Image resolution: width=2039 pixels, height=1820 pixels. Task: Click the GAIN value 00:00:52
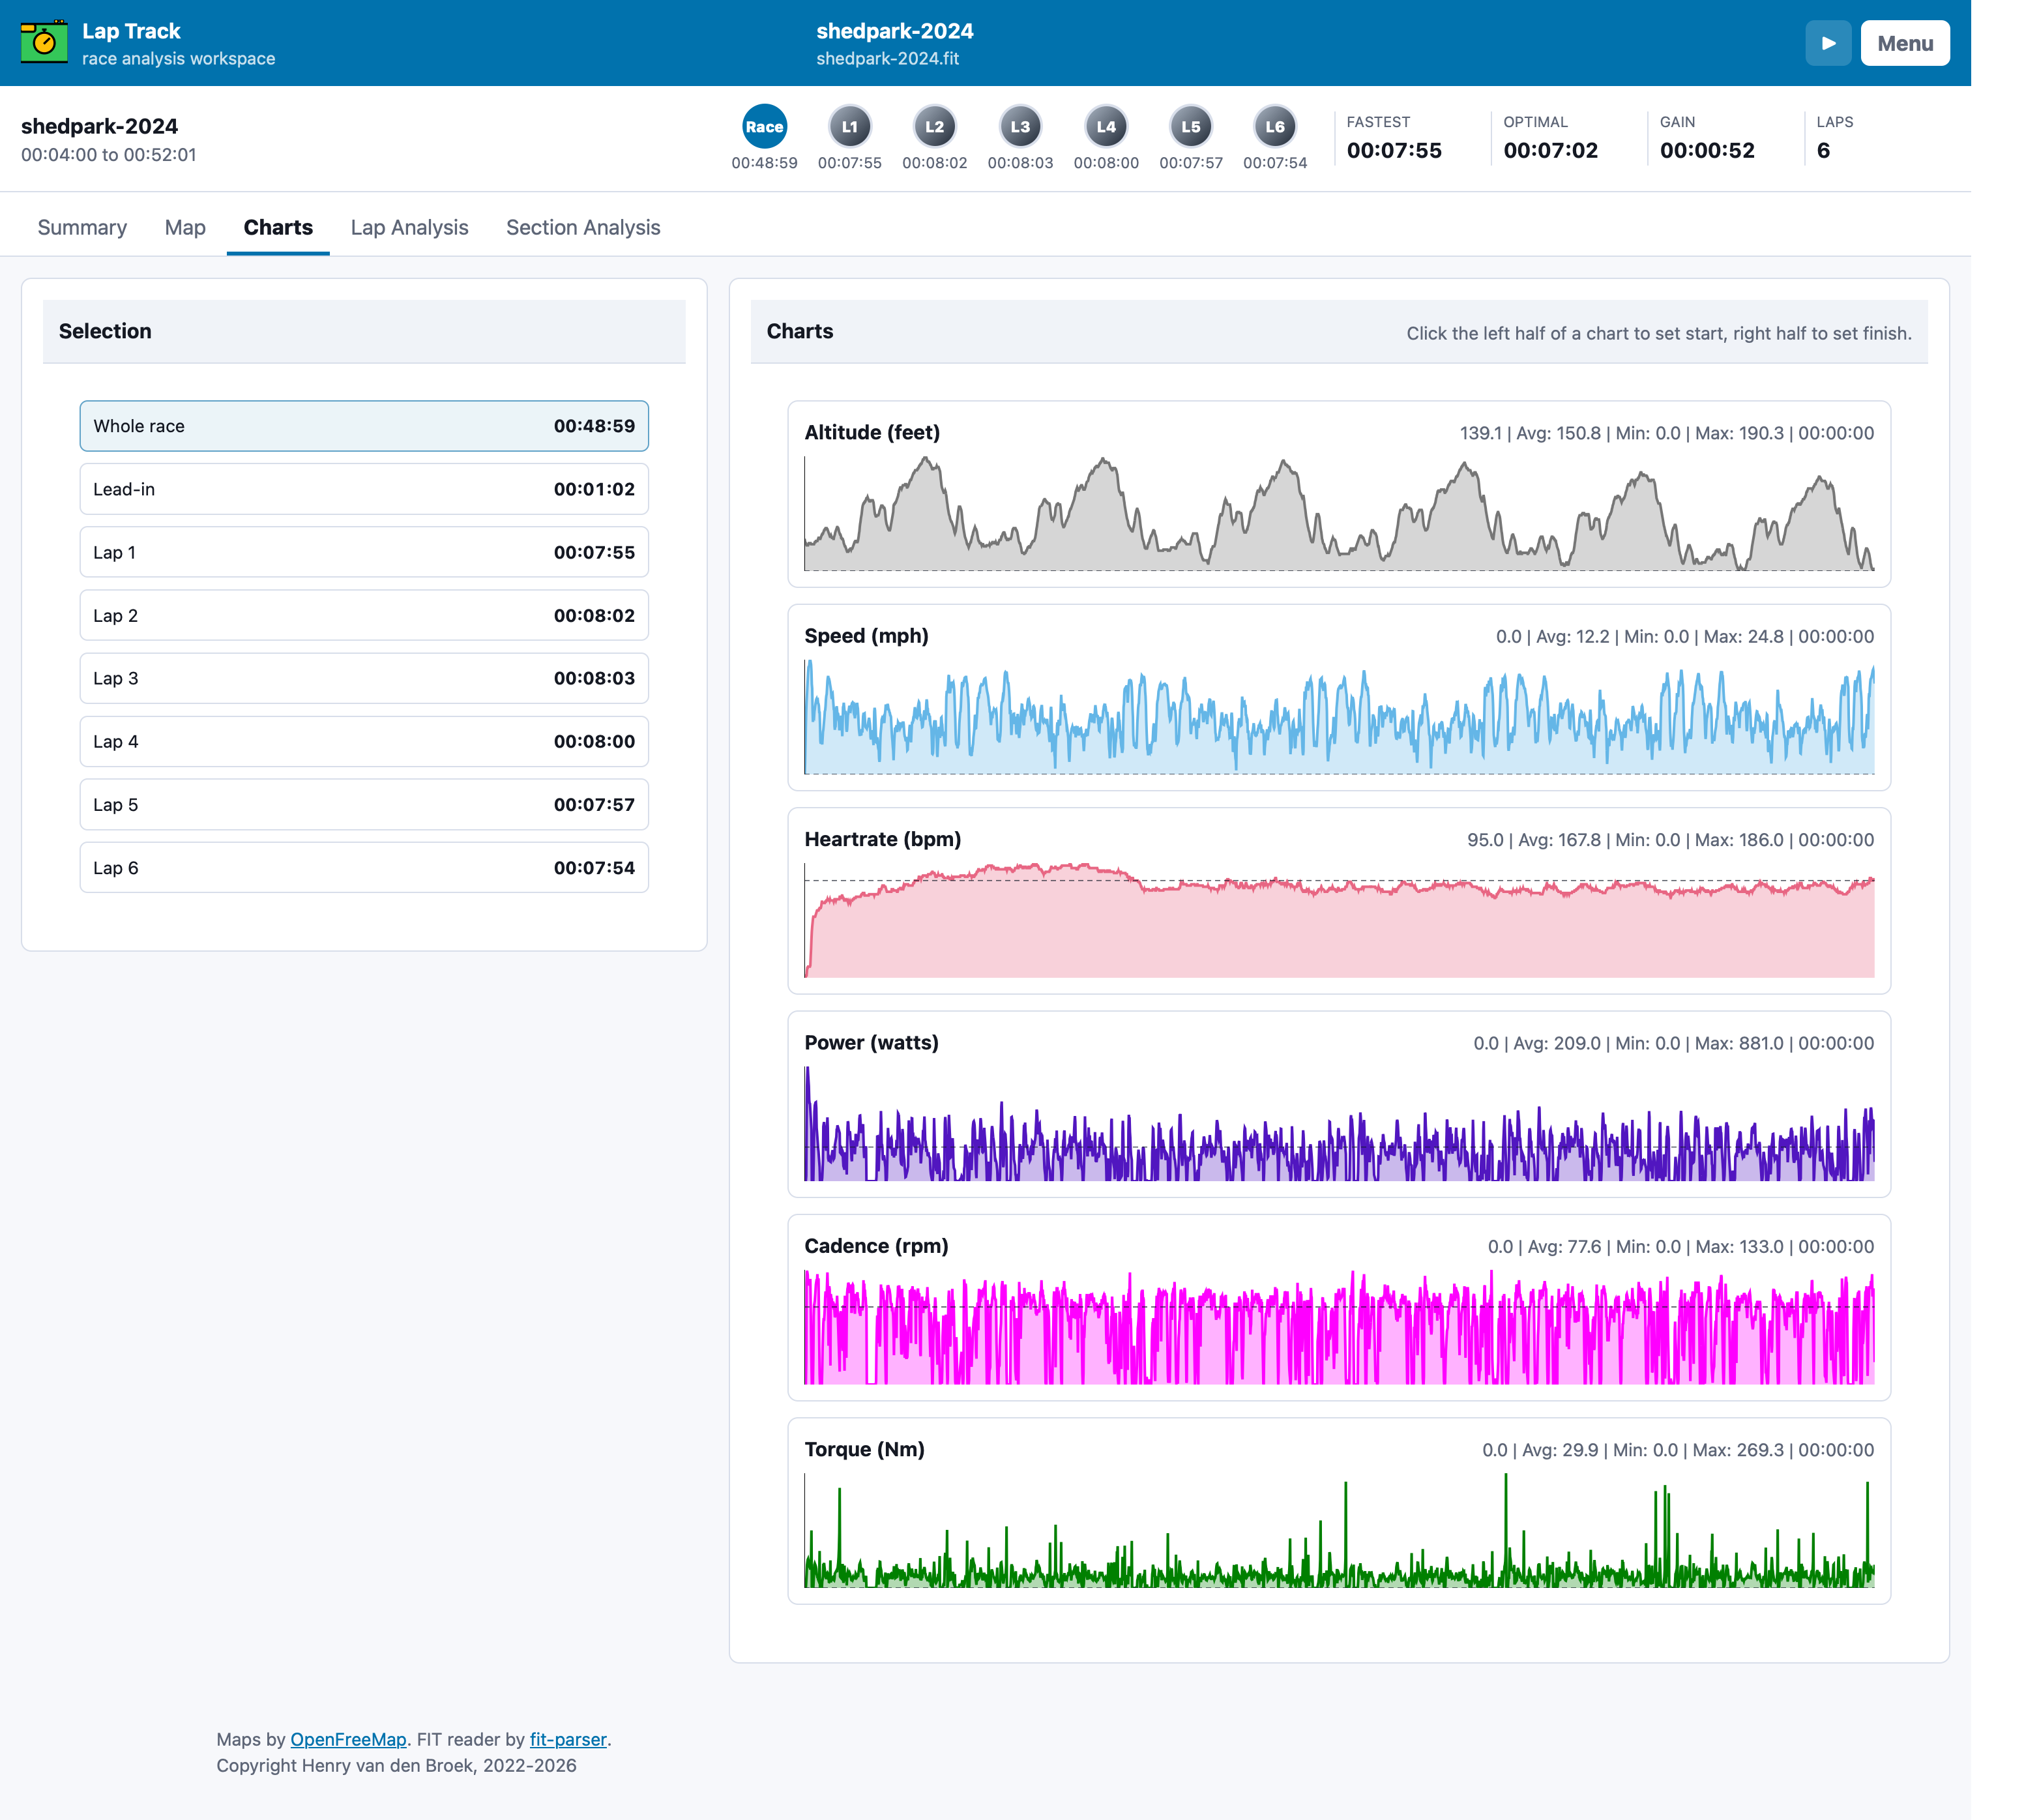pyautogui.click(x=1707, y=150)
